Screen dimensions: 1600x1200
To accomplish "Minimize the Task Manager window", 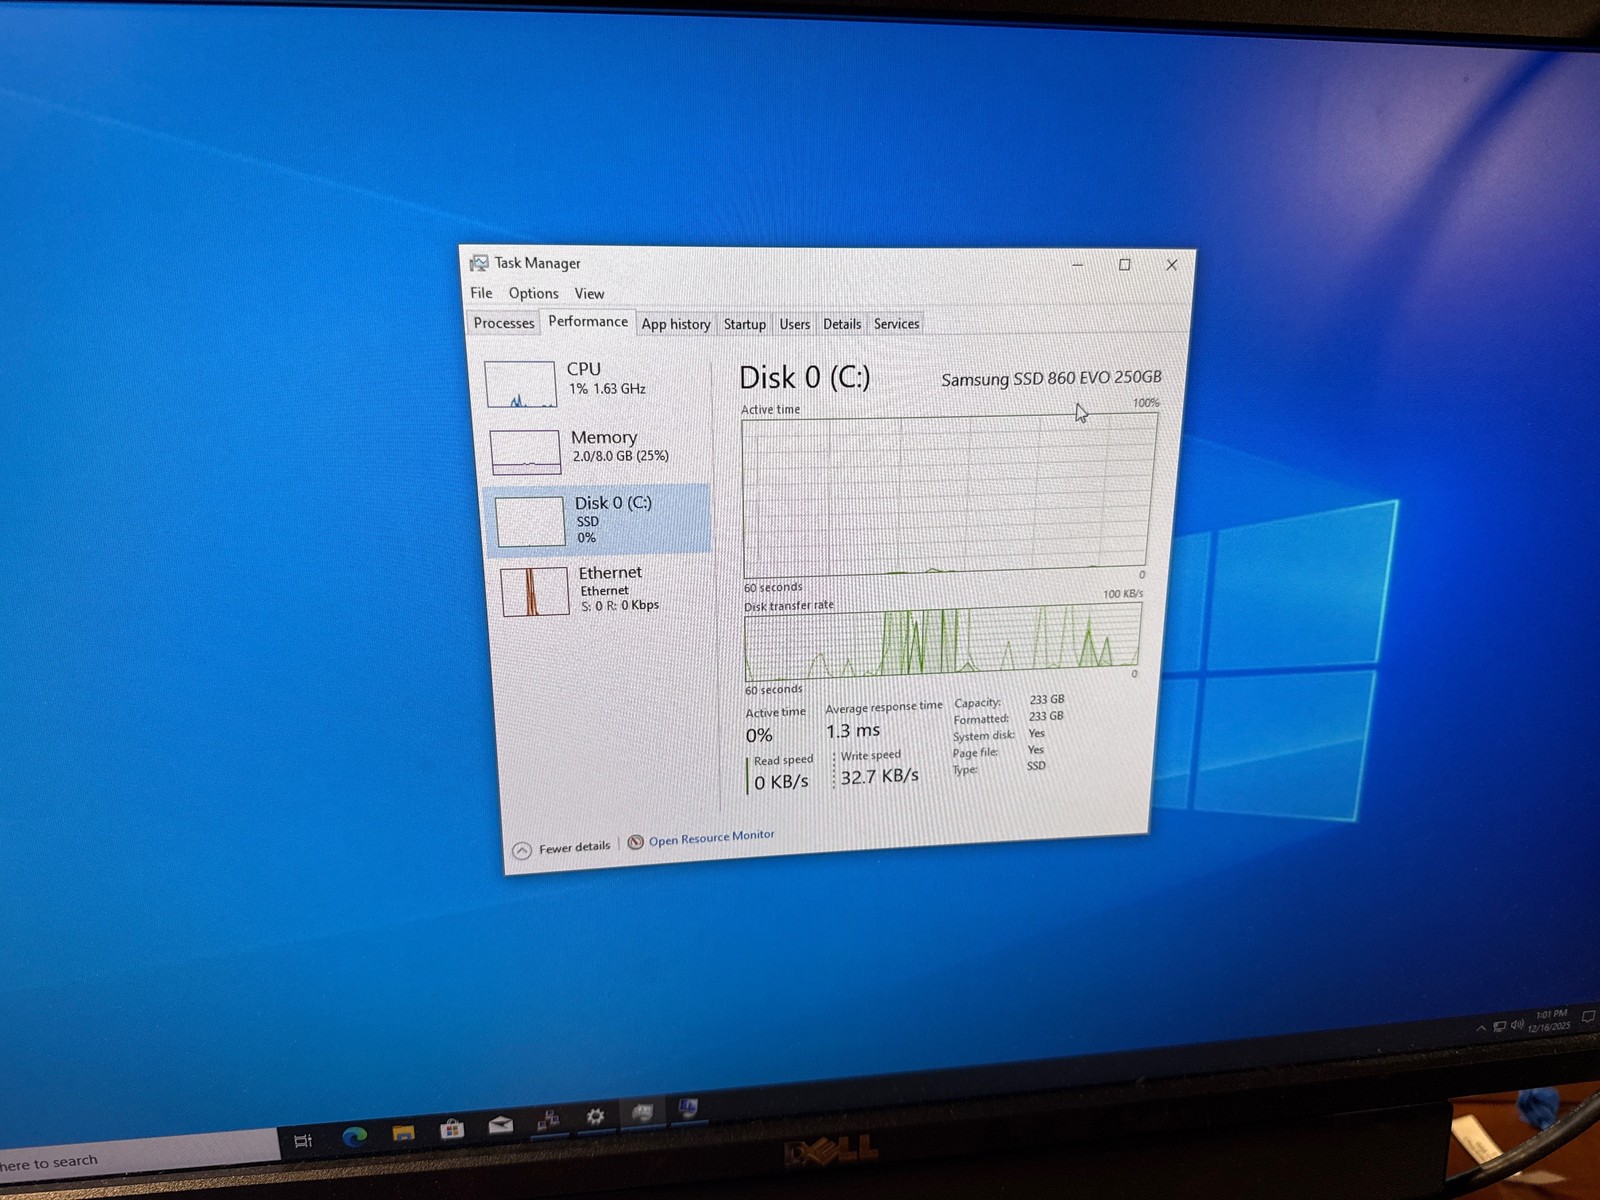I will click(1078, 265).
